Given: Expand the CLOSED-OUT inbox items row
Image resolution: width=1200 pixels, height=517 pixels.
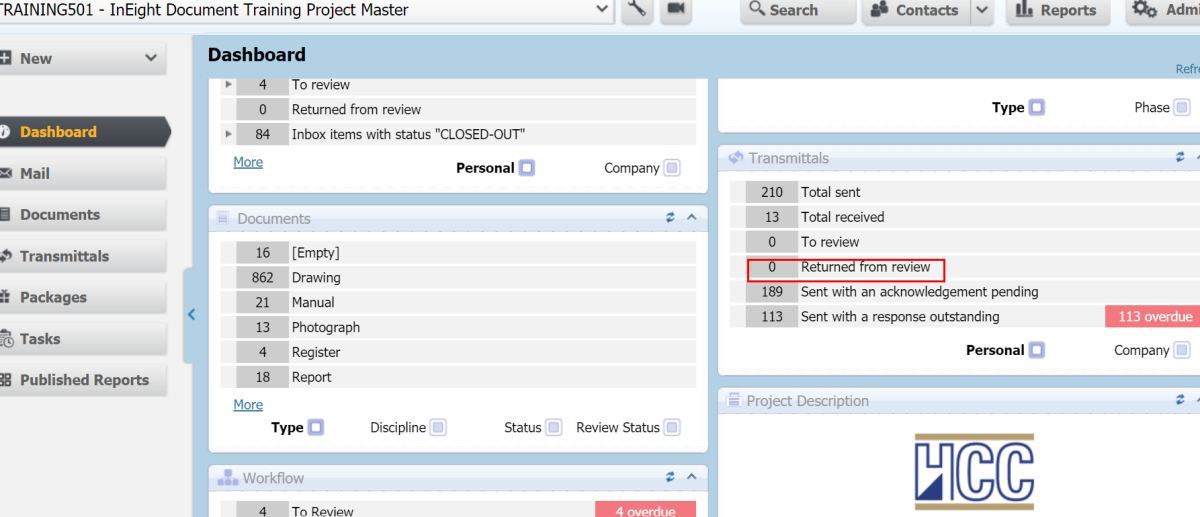Looking at the screenshot, I should click(x=228, y=134).
